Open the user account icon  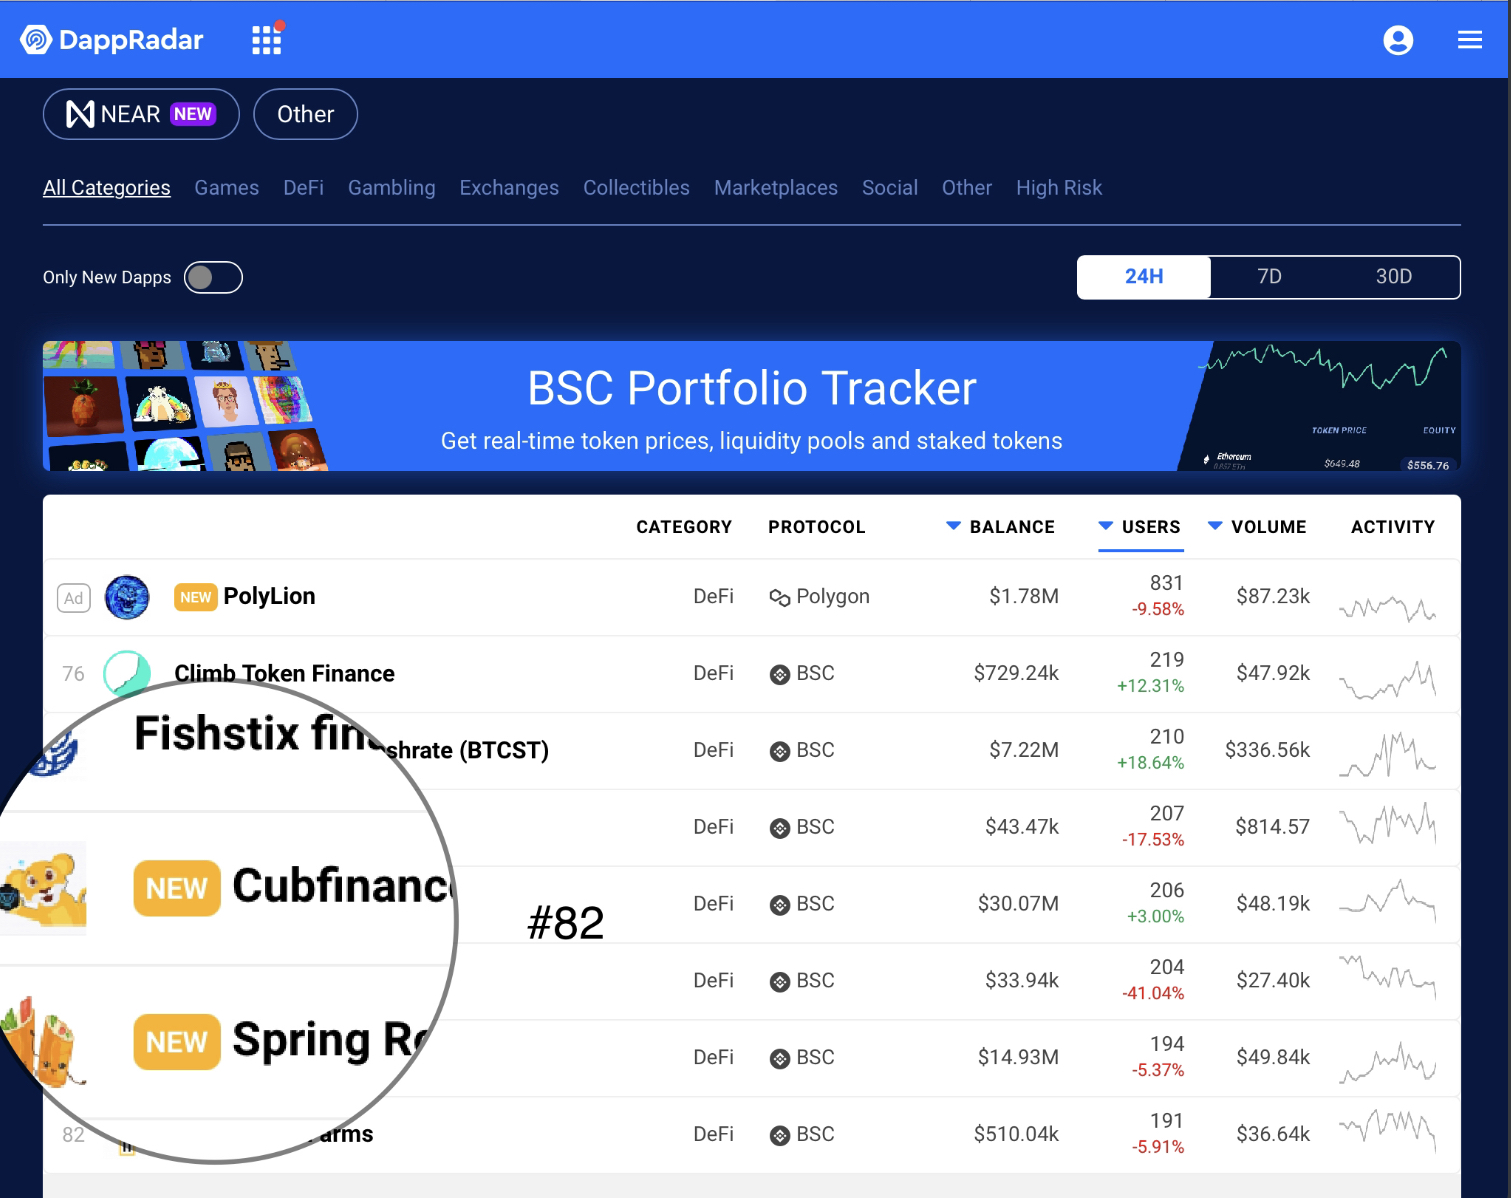click(x=1398, y=40)
